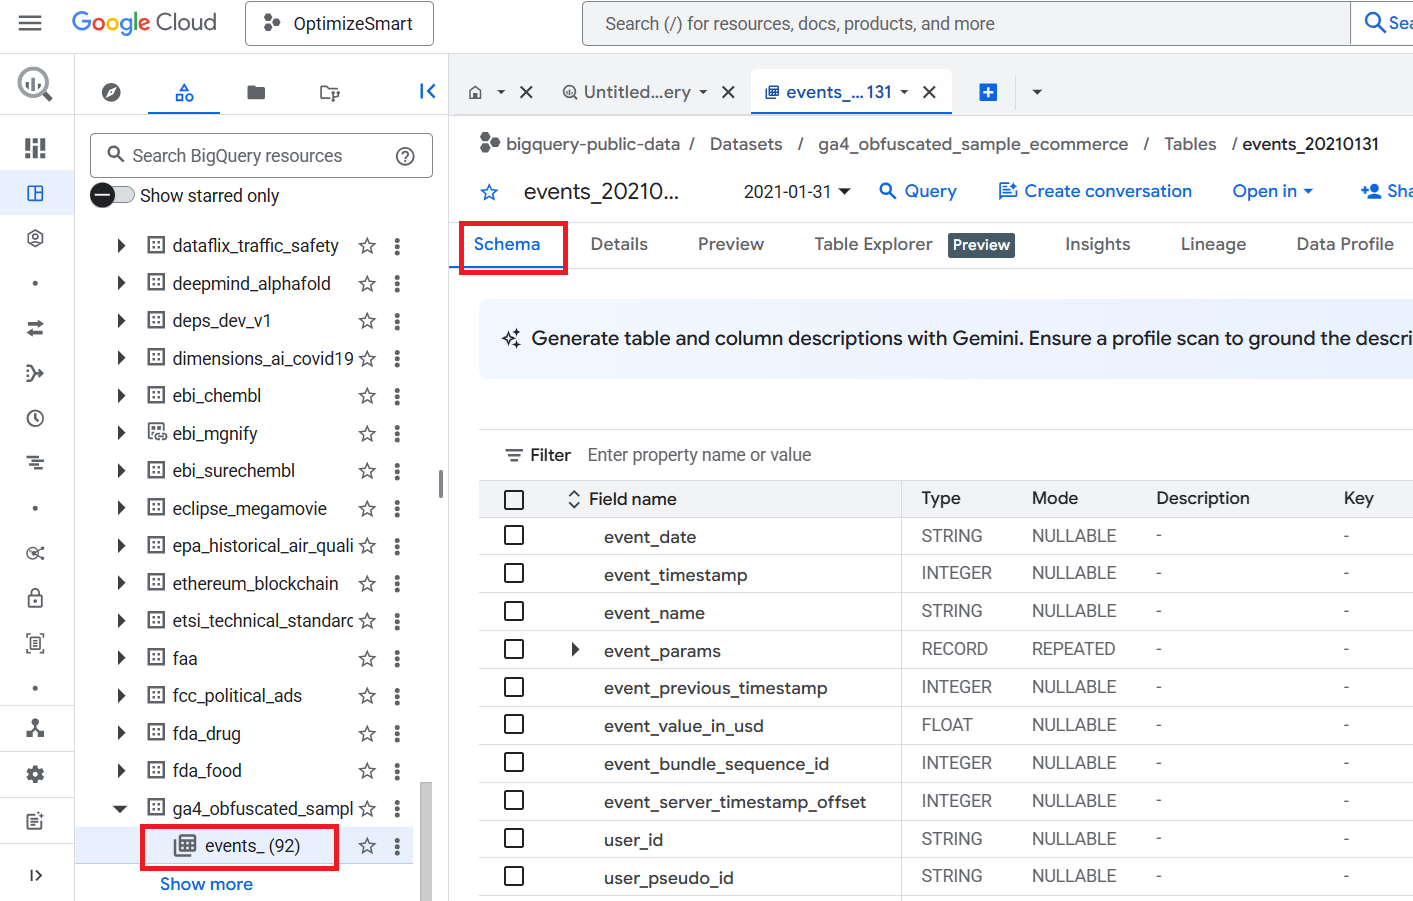The width and height of the screenshot is (1413, 901).
Task: Open help icon in BigQuery search box
Action: [405, 156]
